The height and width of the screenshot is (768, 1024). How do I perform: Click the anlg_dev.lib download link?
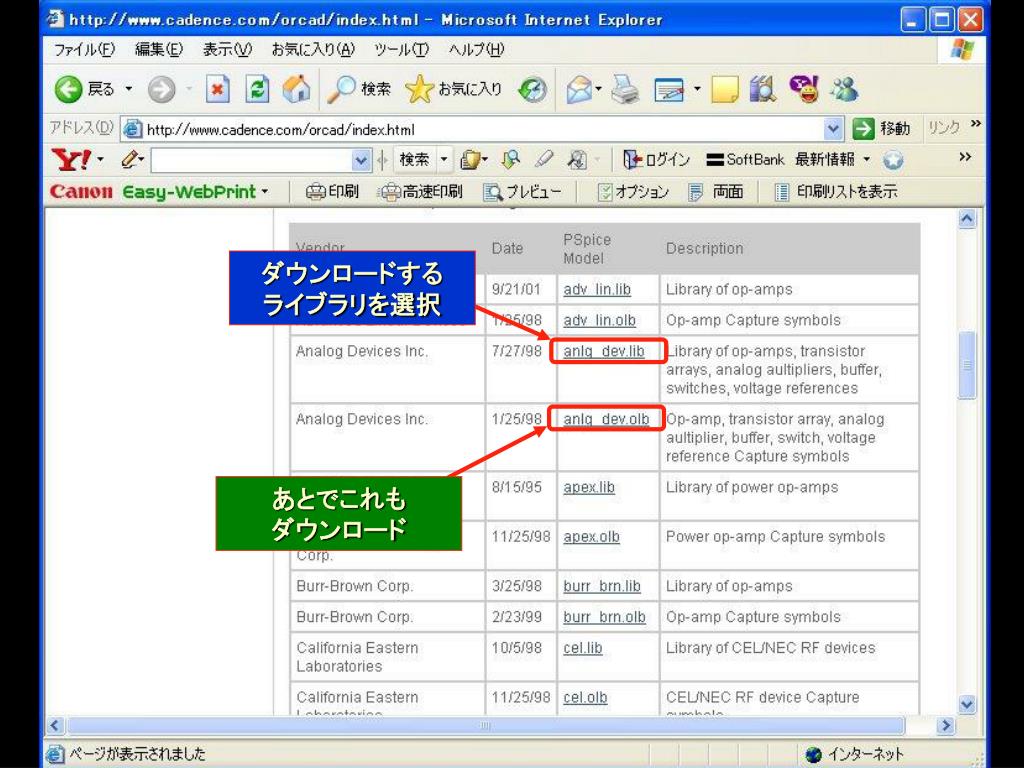[604, 351]
